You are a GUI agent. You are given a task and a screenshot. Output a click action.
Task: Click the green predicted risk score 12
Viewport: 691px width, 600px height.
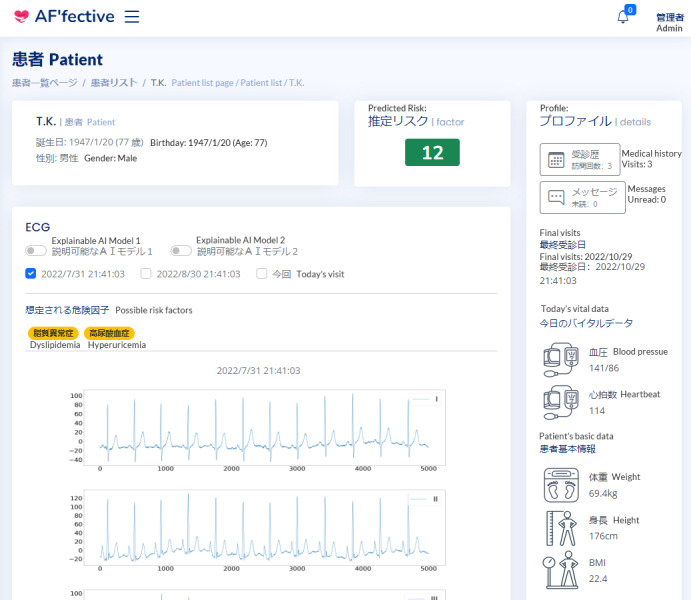tap(432, 152)
